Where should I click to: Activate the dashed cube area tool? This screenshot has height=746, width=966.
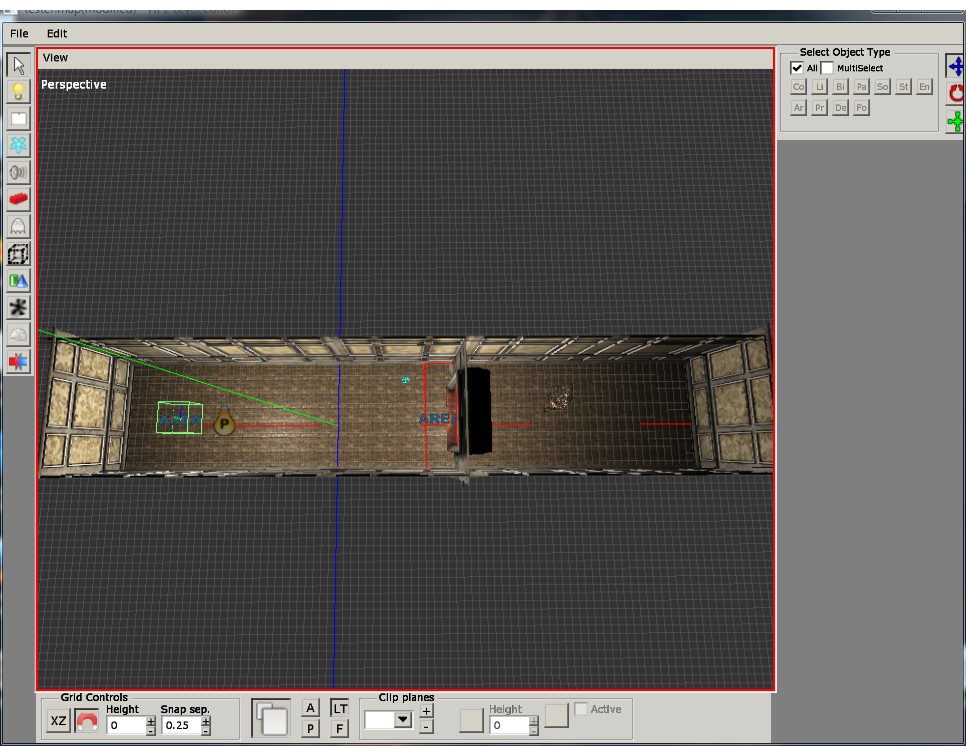tap(18, 254)
